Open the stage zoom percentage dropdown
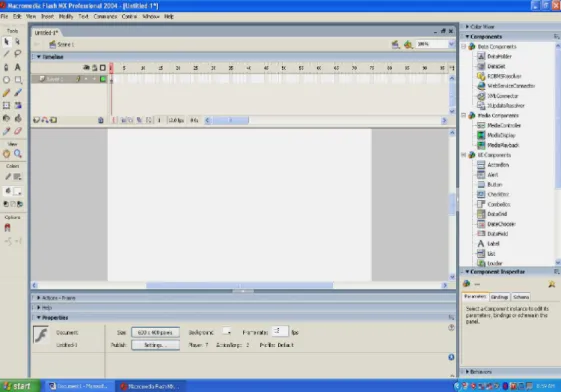The width and height of the screenshot is (561, 392). tap(452, 44)
